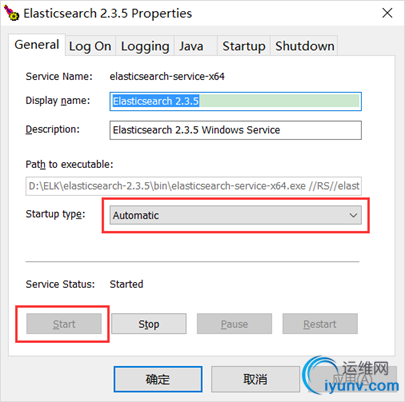The height and width of the screenshot is (402, 405).
Task: Switch to the Shutdown tab
Action: [x=304, y=46]
